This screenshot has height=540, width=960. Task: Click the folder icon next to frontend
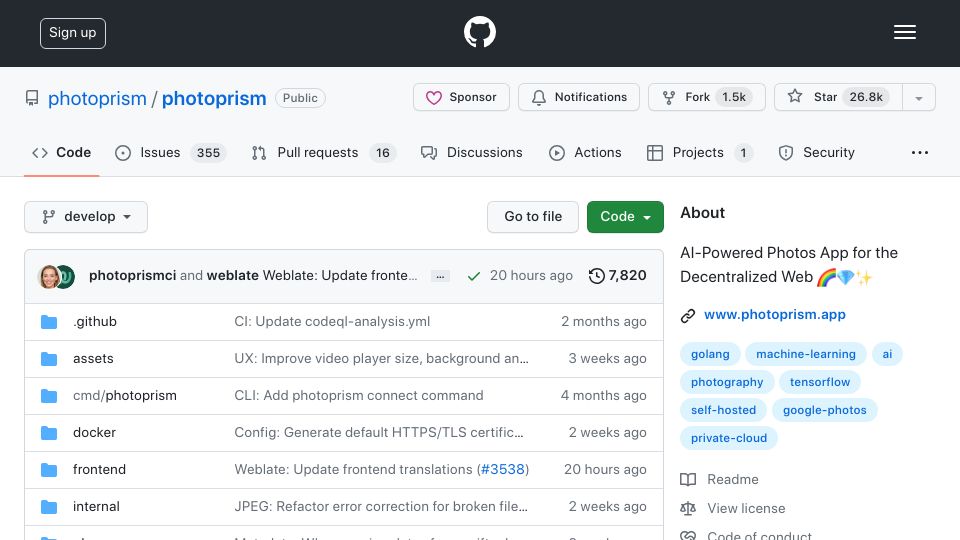pyautogui.click(x=49, y=470)
